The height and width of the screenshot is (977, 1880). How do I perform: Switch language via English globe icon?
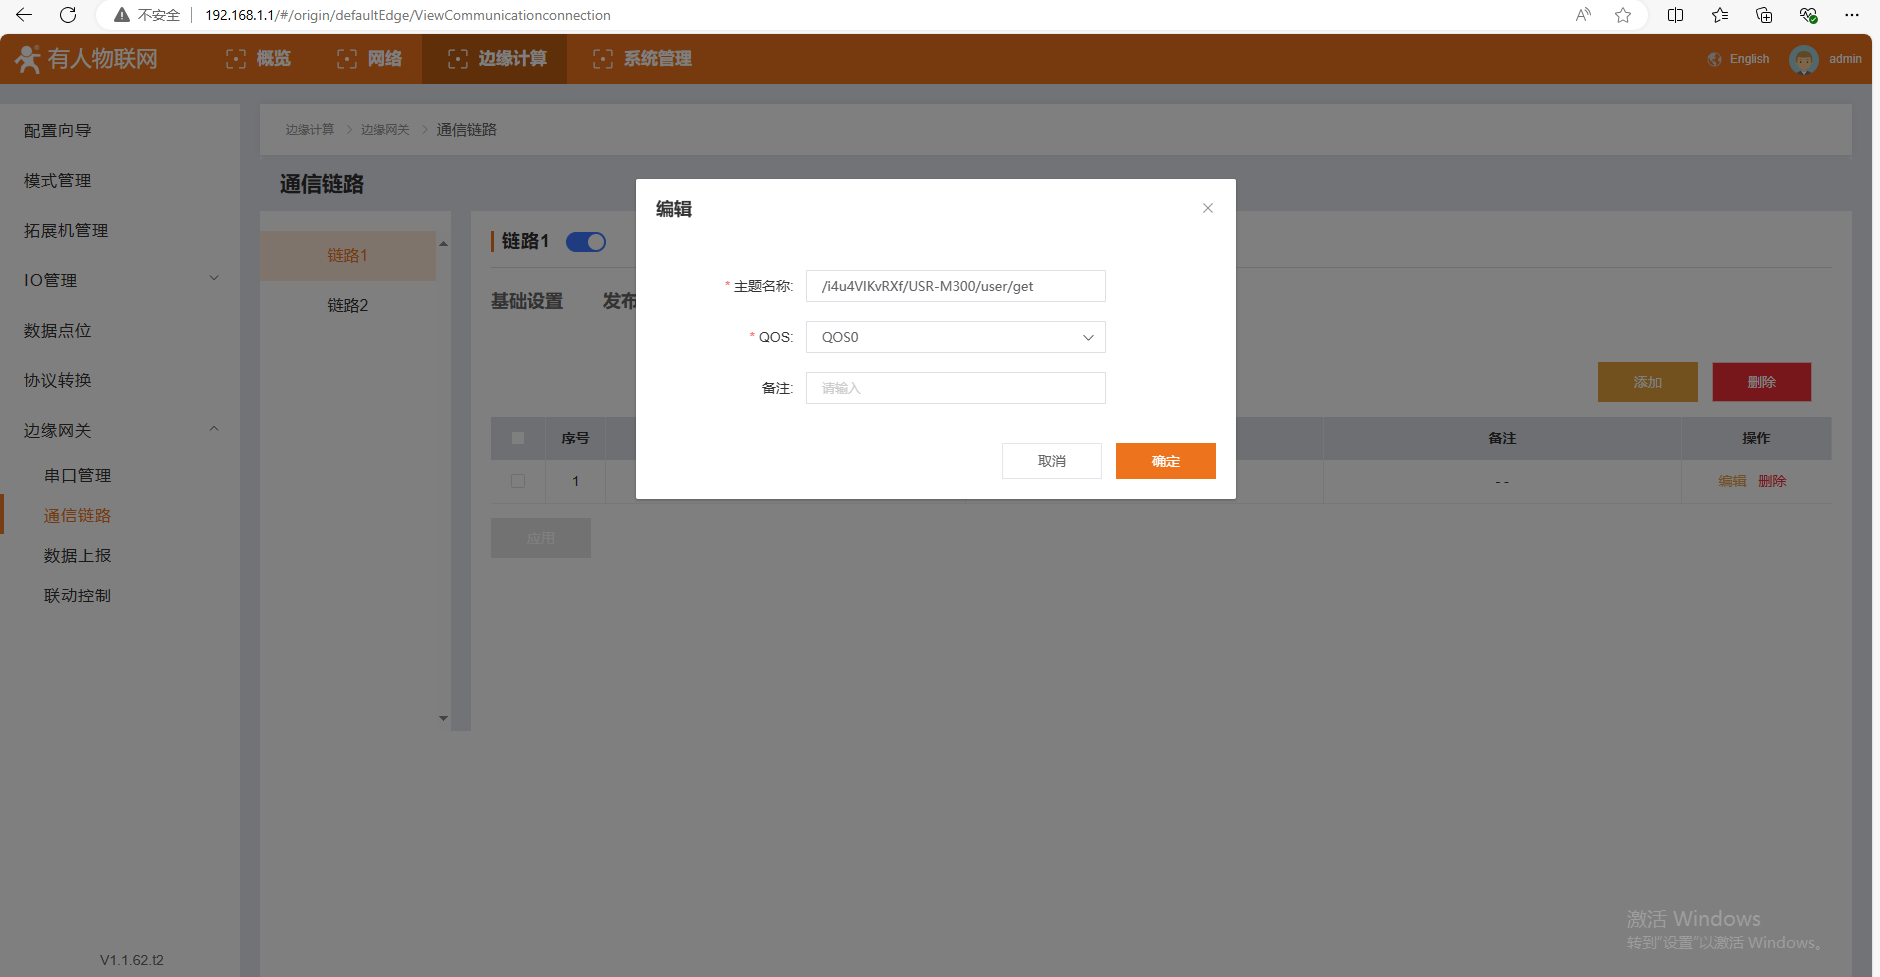point(1715,60)
